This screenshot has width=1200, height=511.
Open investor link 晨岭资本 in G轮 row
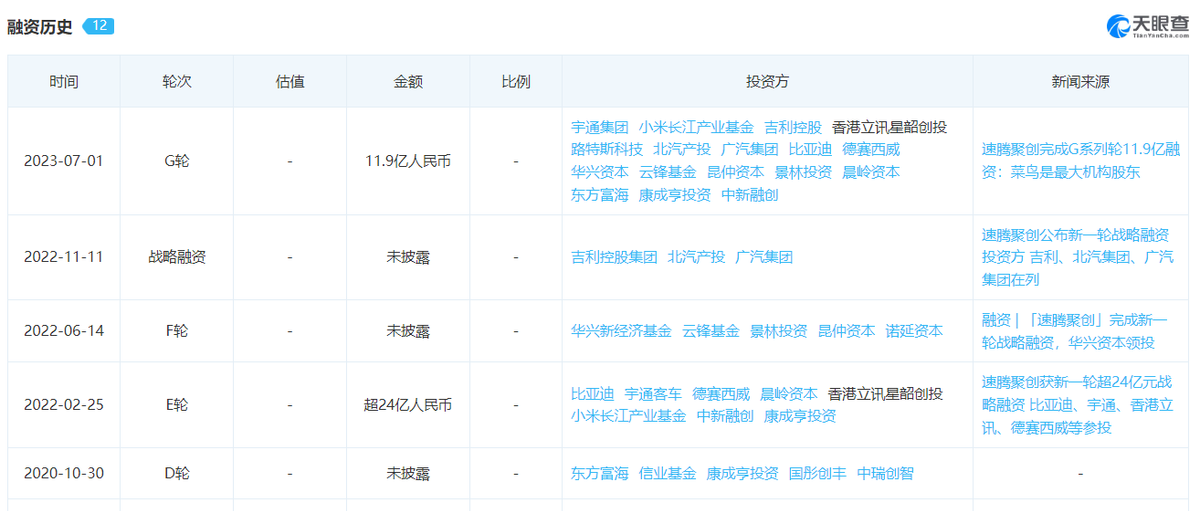[871, 172]
